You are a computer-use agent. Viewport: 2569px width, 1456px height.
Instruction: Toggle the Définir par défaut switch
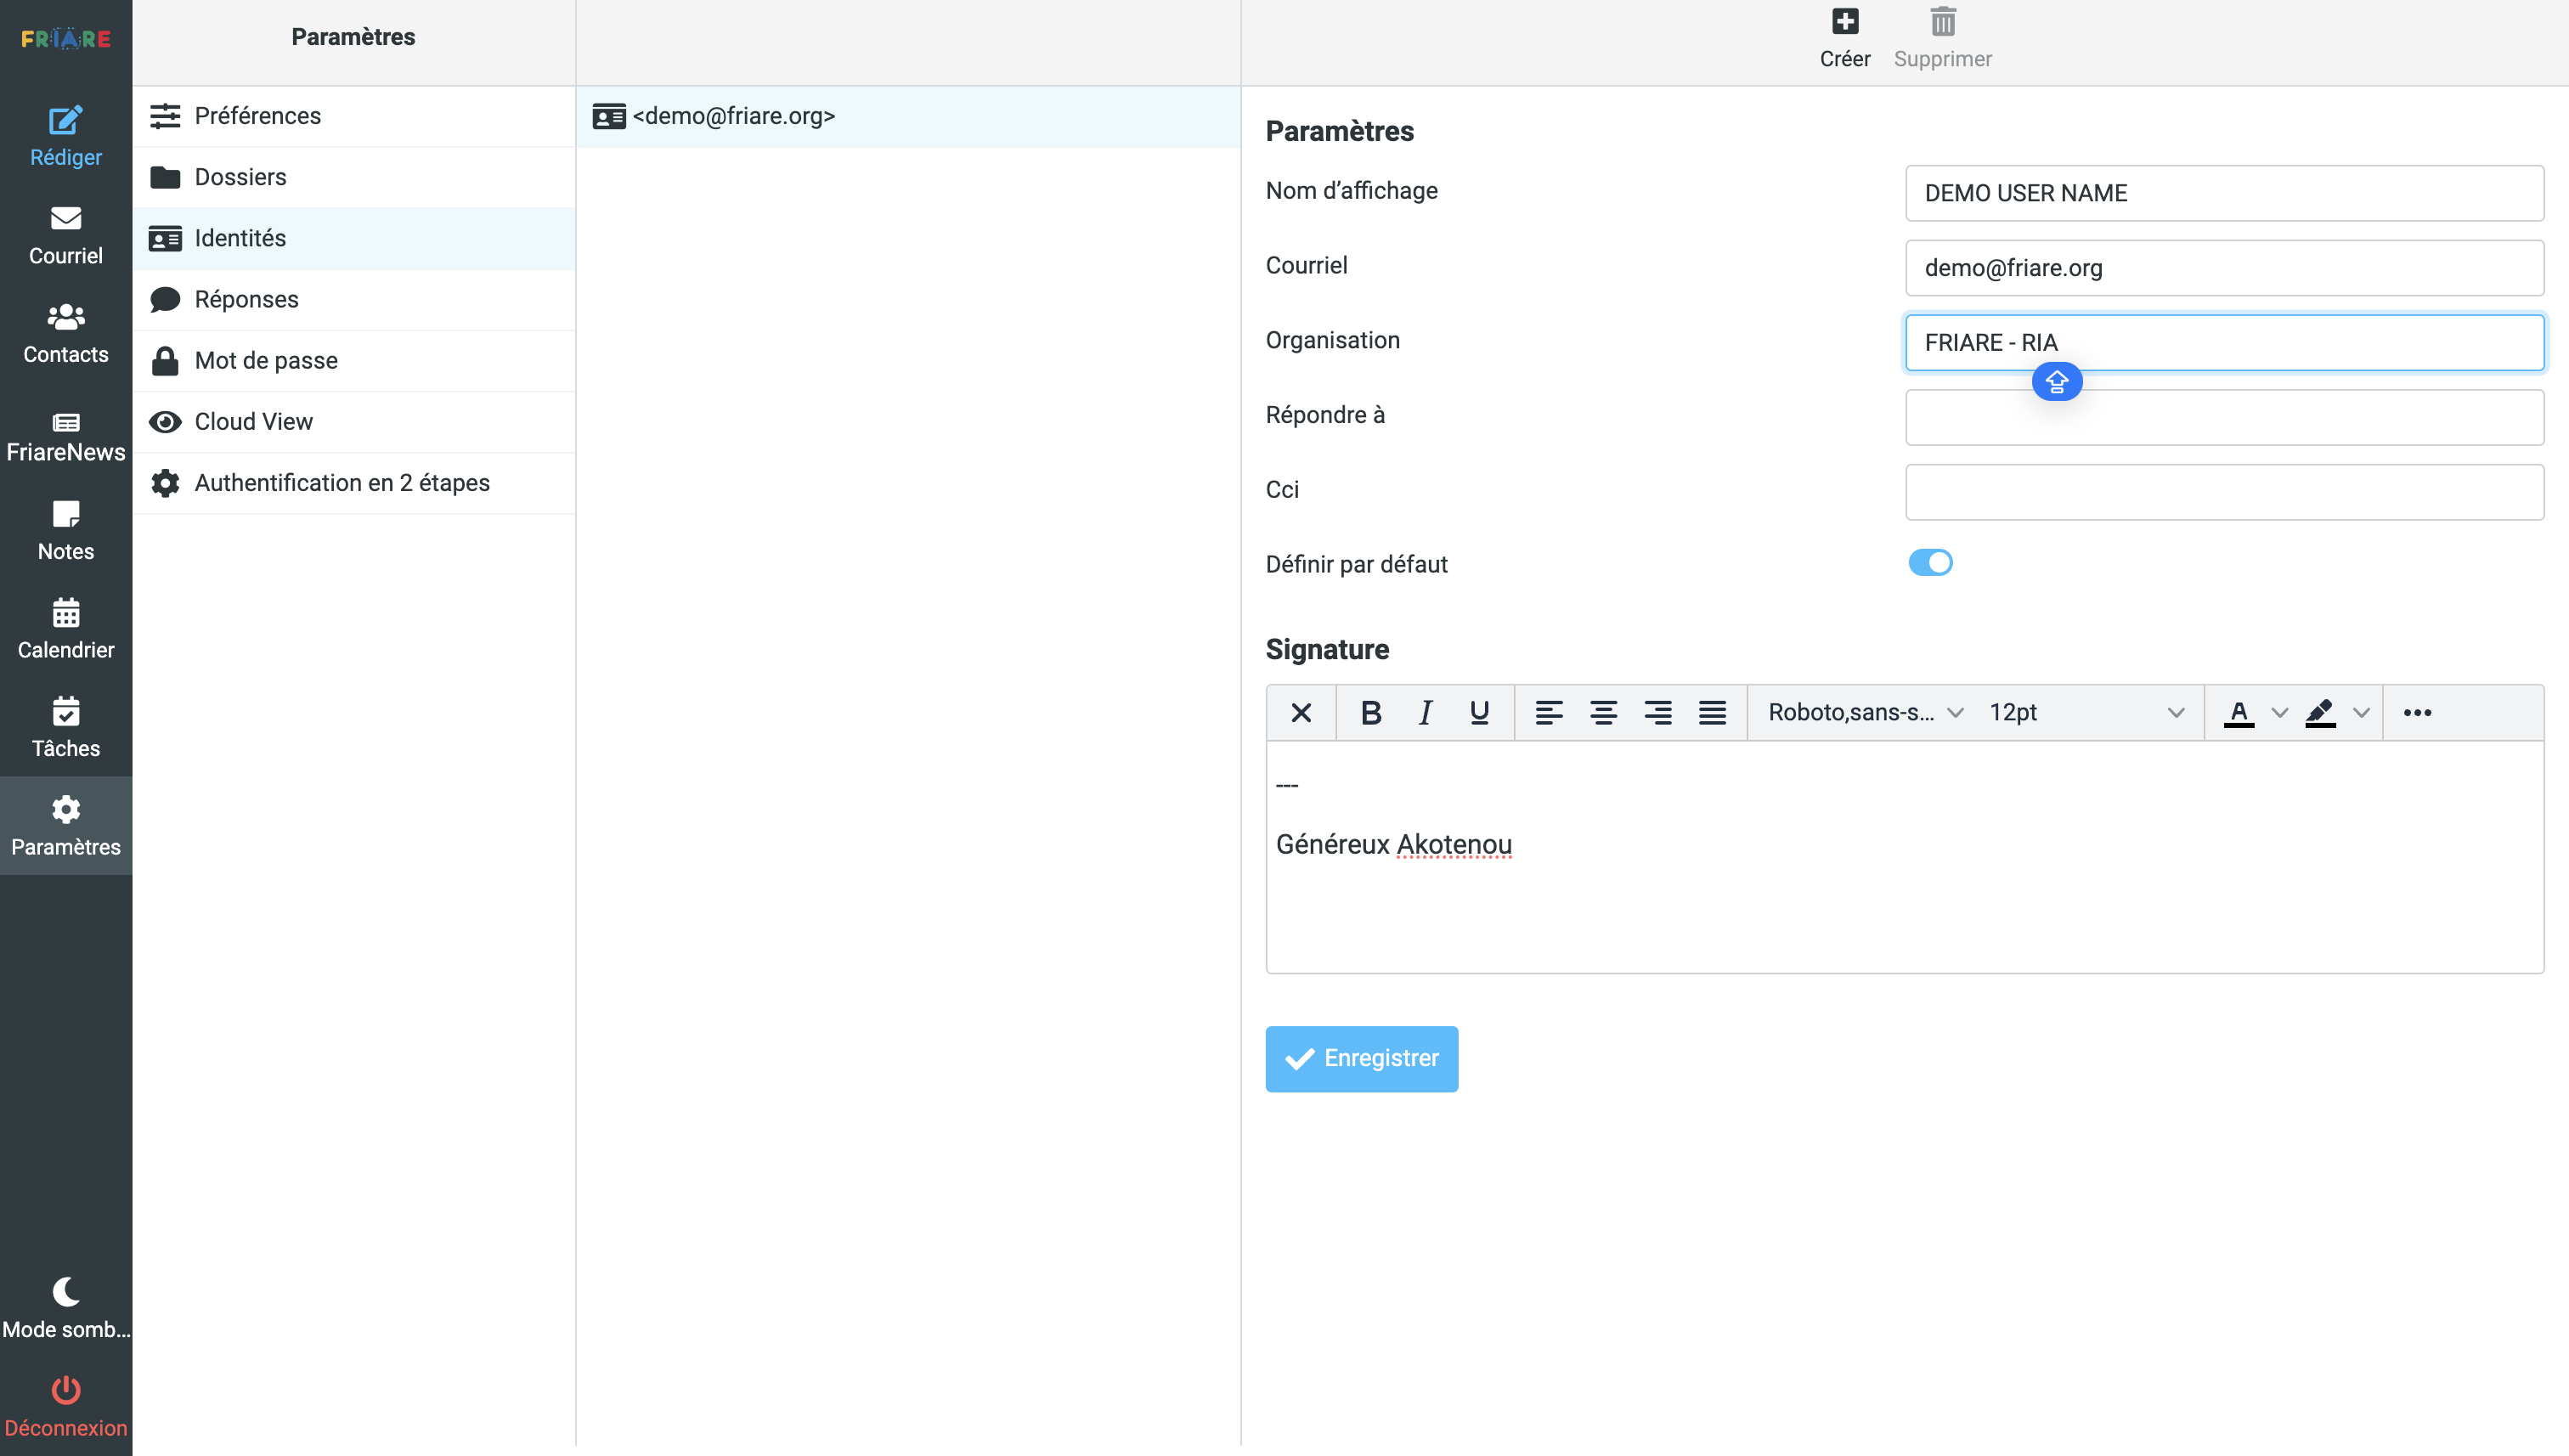pos(1930,563)
